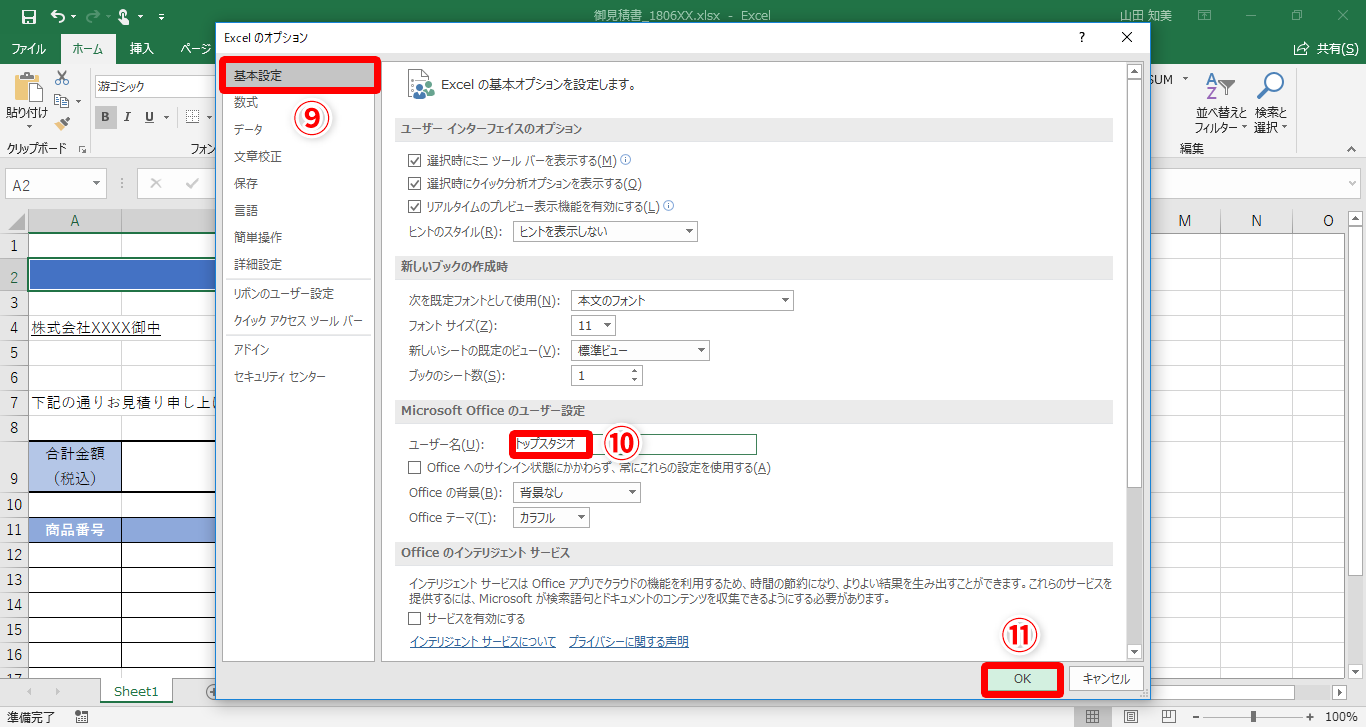This screenshot has width=1366, height=727.
Task: Click the sheet count spinner control
Action: click(634, 376)
